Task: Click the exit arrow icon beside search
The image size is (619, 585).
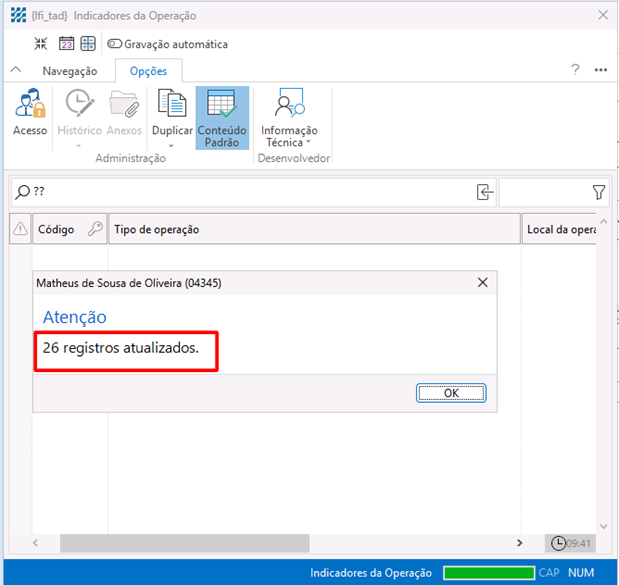Action: (485, 192)
